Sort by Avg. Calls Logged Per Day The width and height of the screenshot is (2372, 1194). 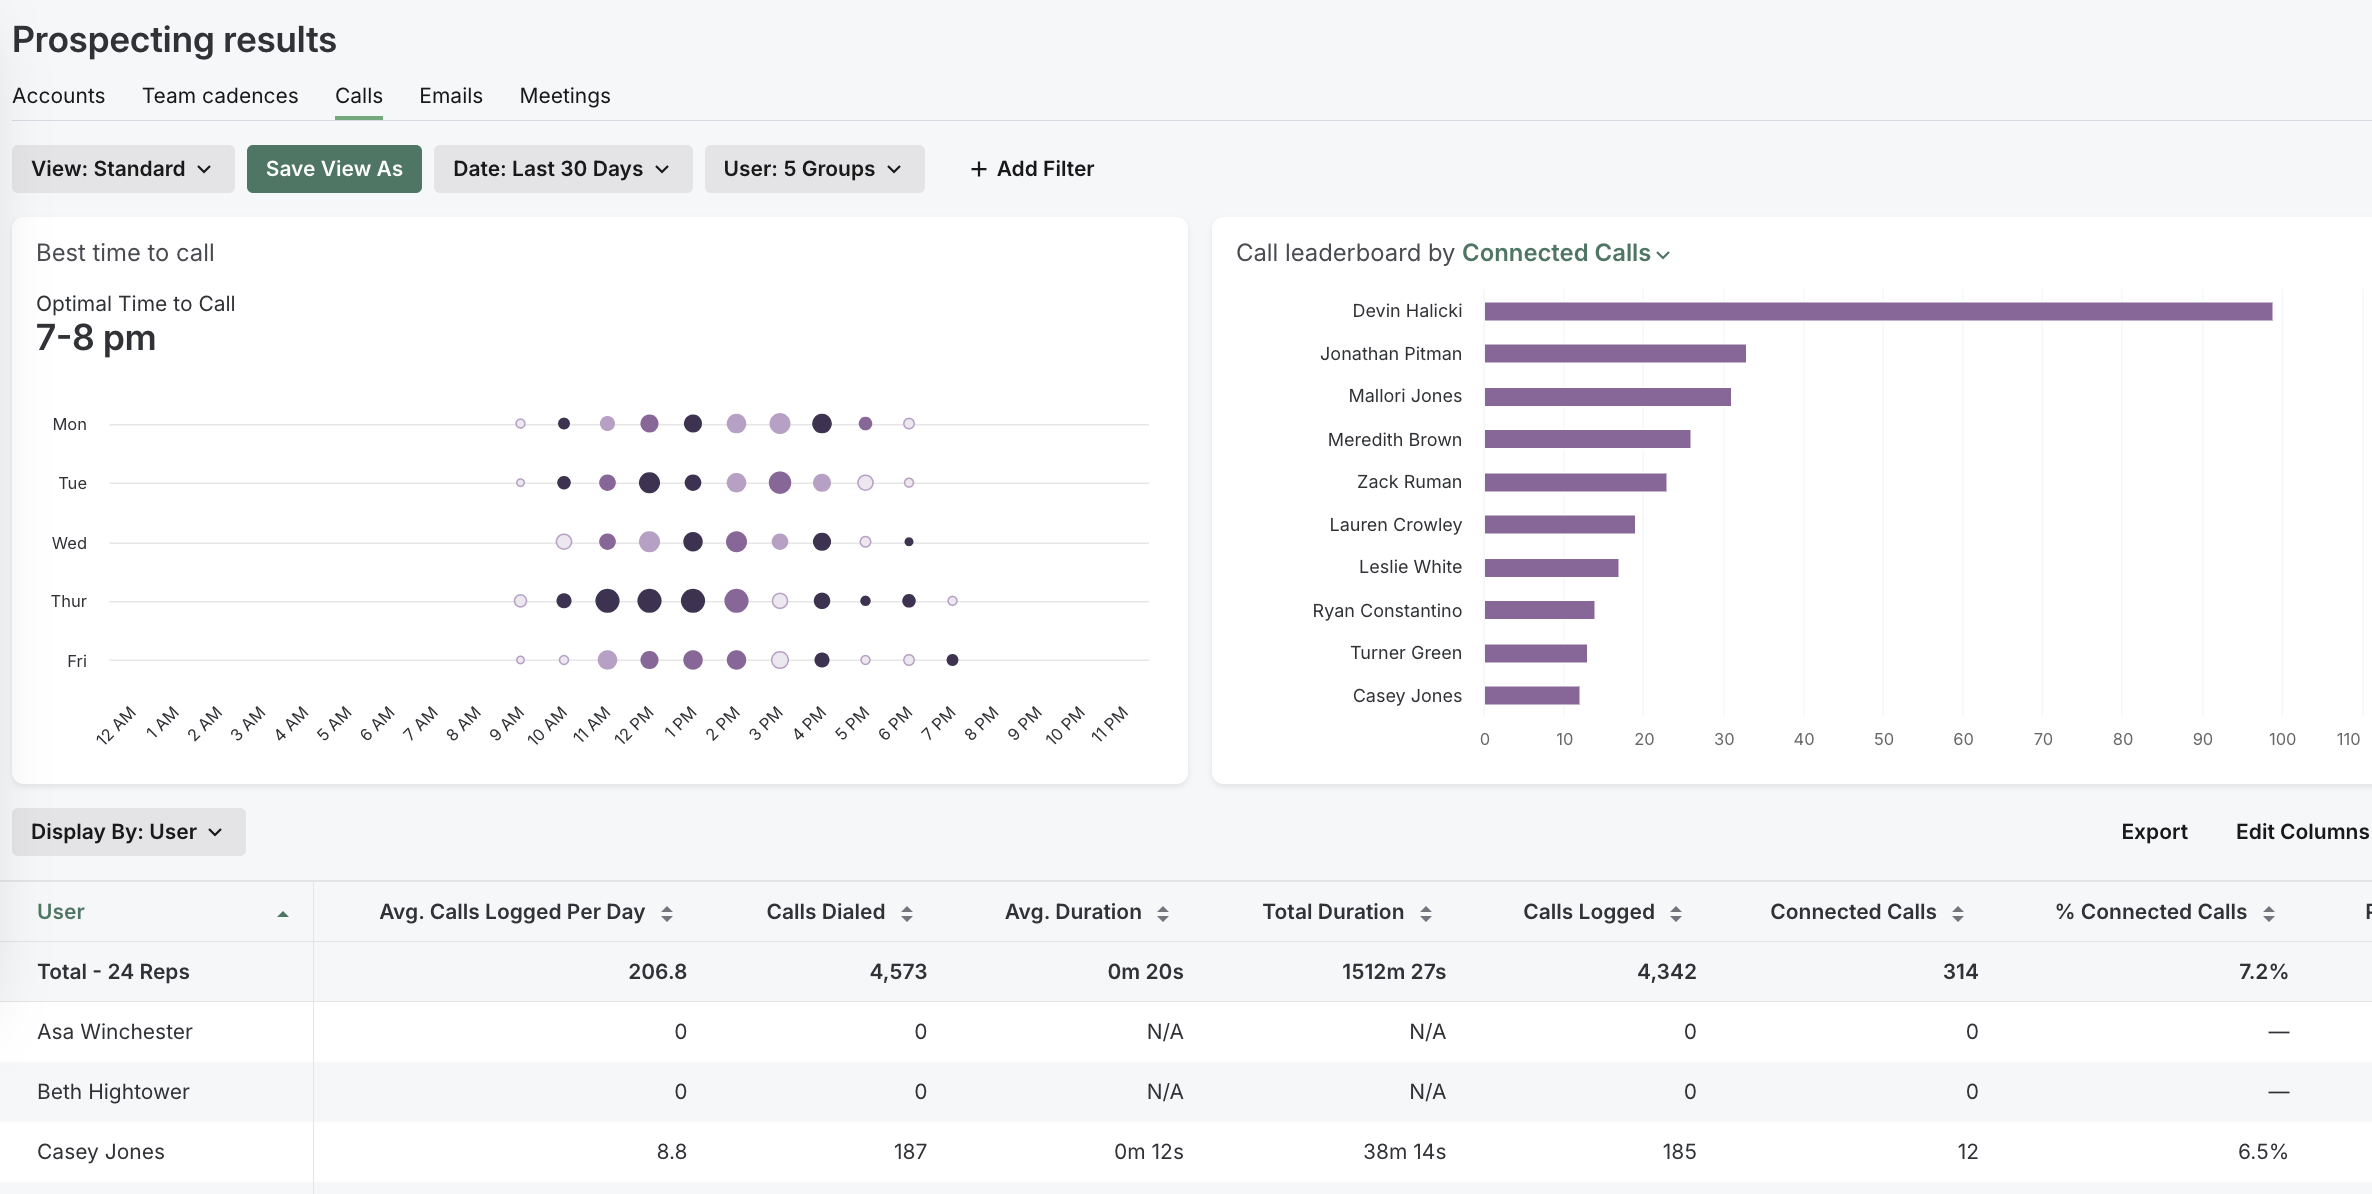point(667,911)
